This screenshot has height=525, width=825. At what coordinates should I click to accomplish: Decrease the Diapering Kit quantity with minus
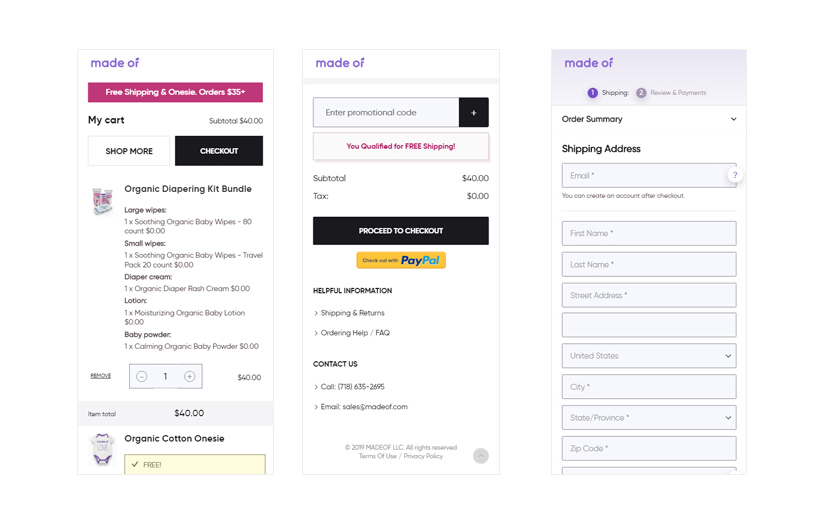pyautogui.click(x=142, y=377)
